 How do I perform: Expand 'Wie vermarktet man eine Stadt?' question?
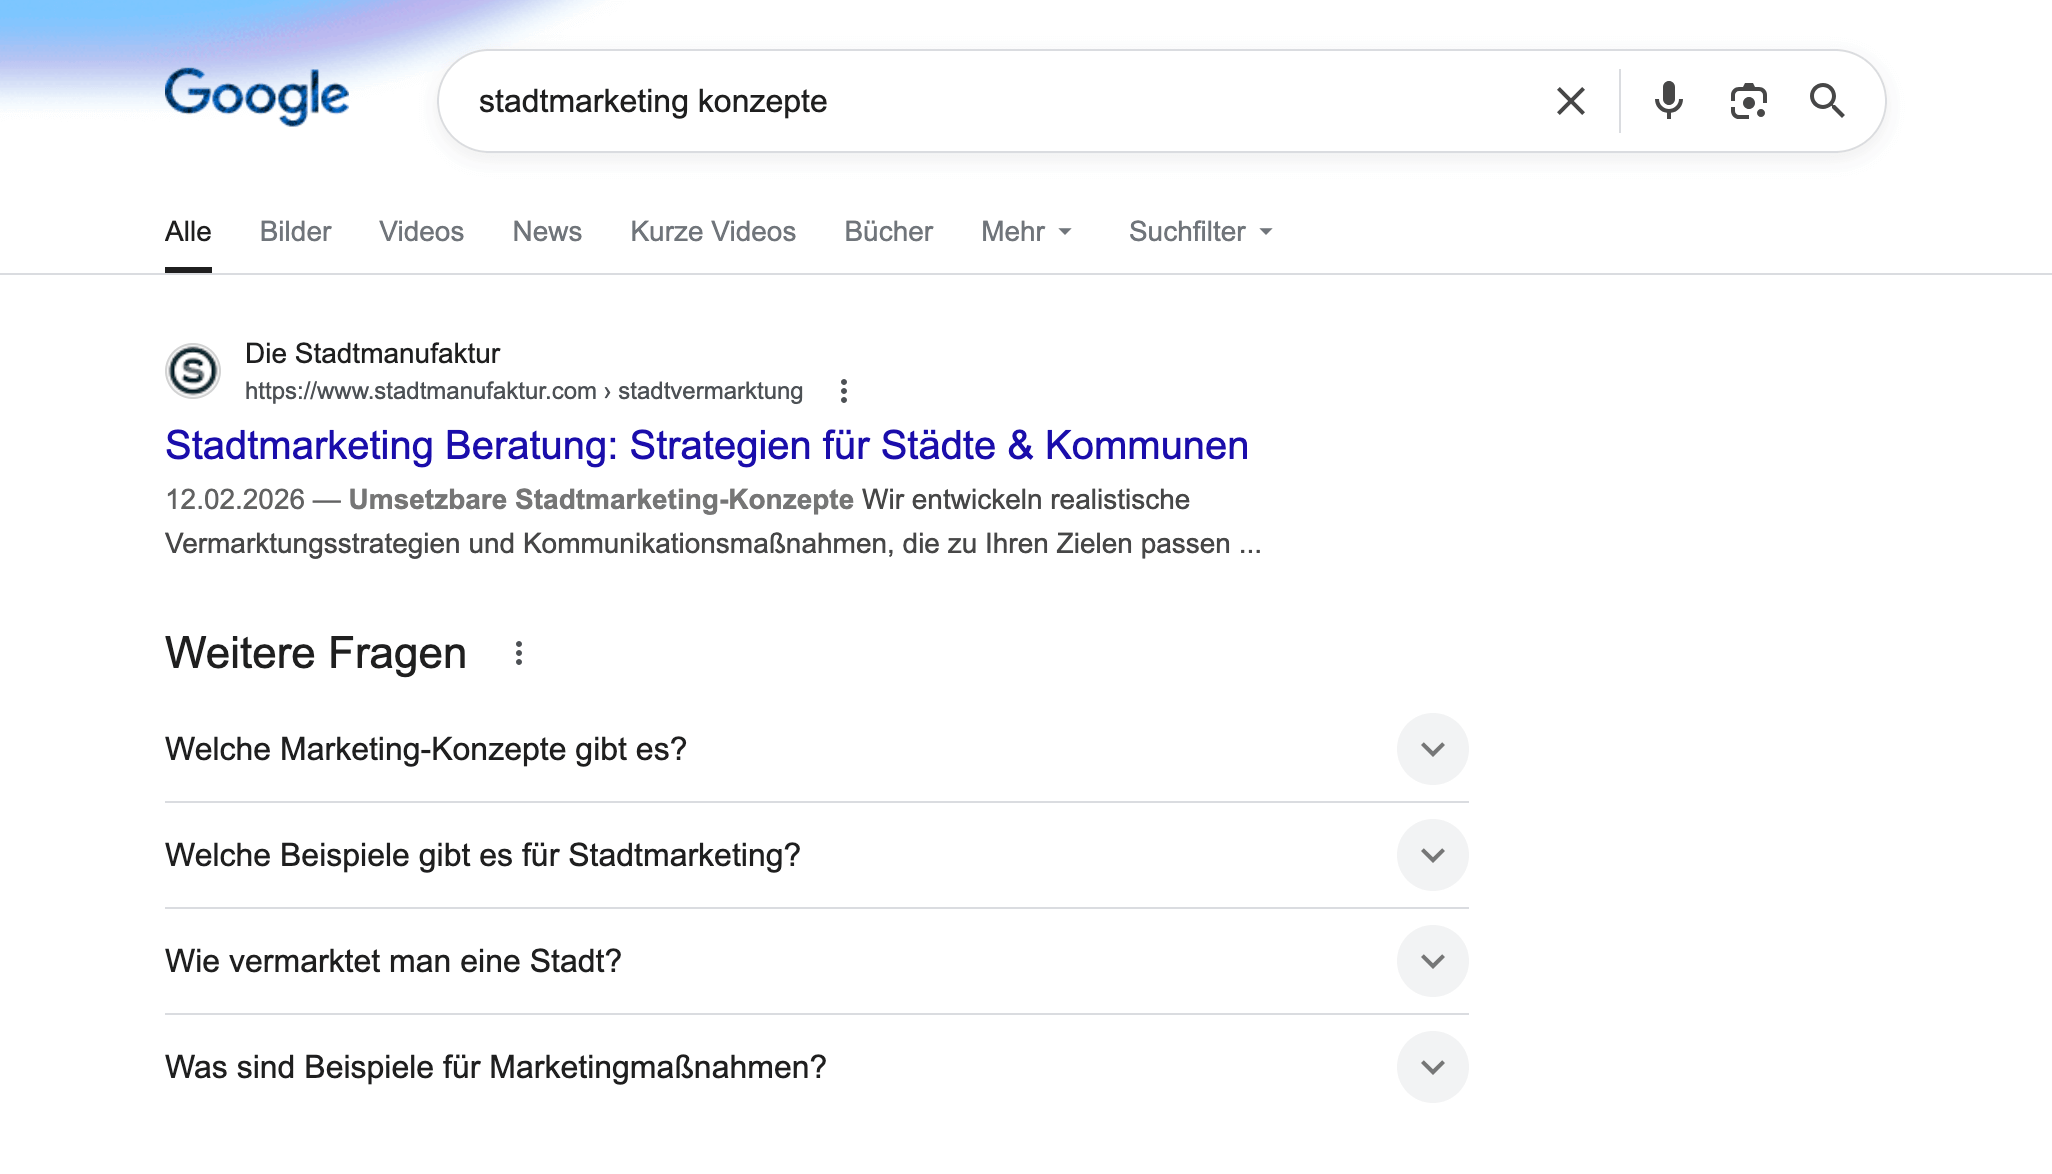1432,961
